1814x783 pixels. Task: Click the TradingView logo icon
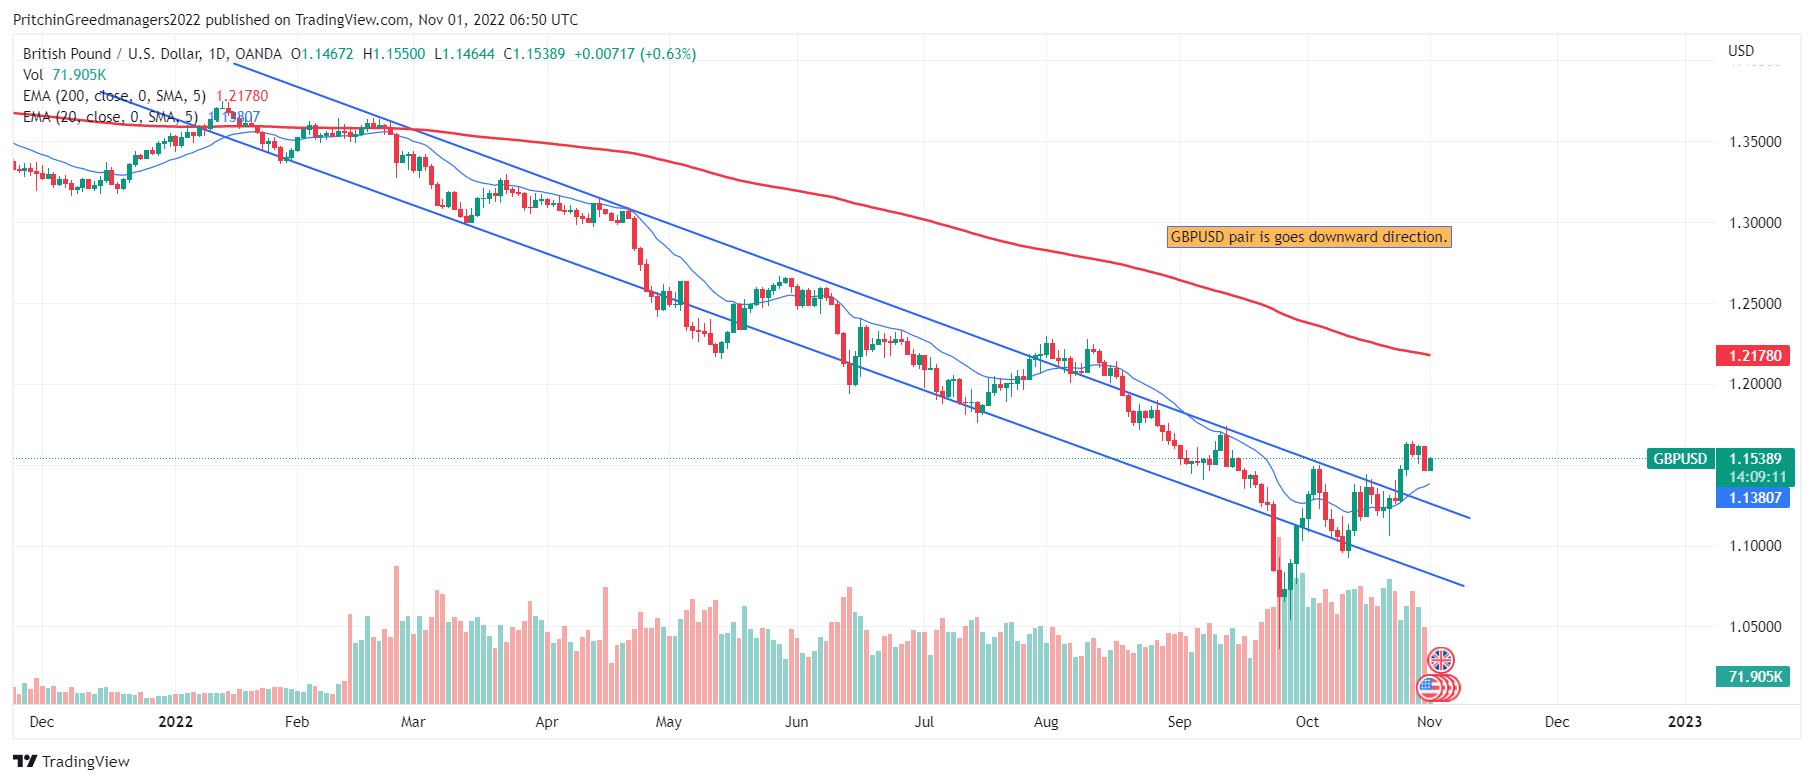[x=25, y=762]
